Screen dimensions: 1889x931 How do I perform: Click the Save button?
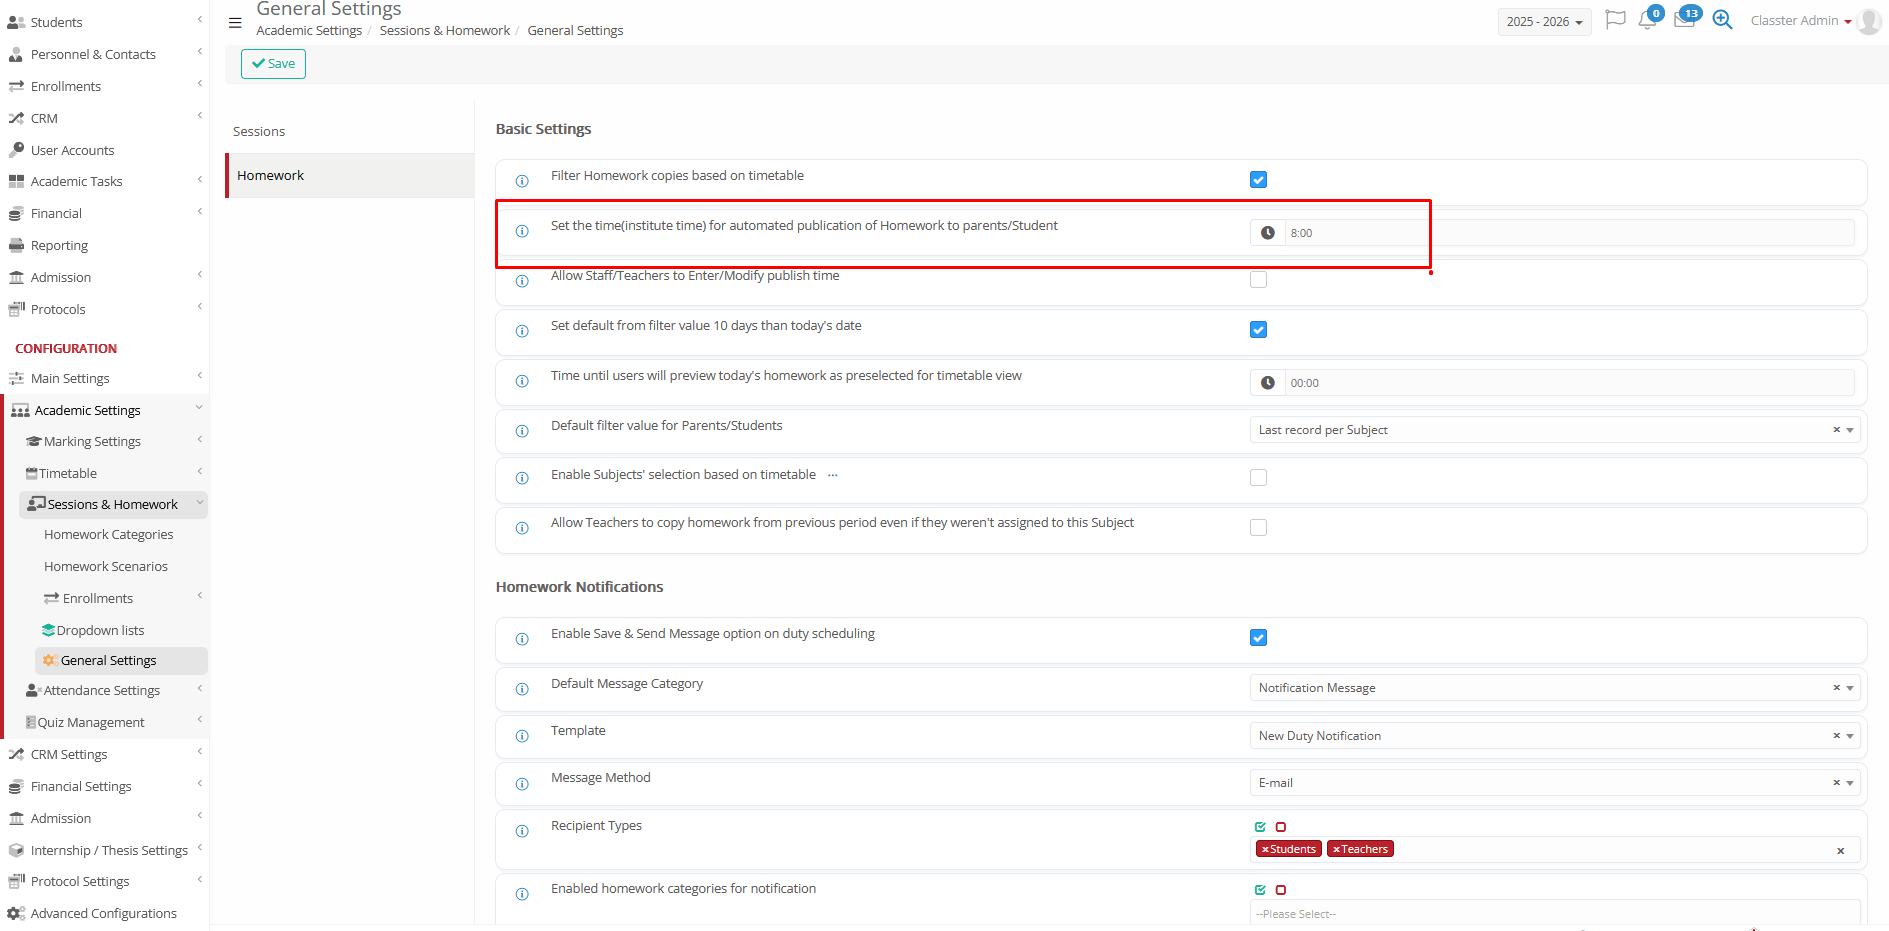point(273,64)
